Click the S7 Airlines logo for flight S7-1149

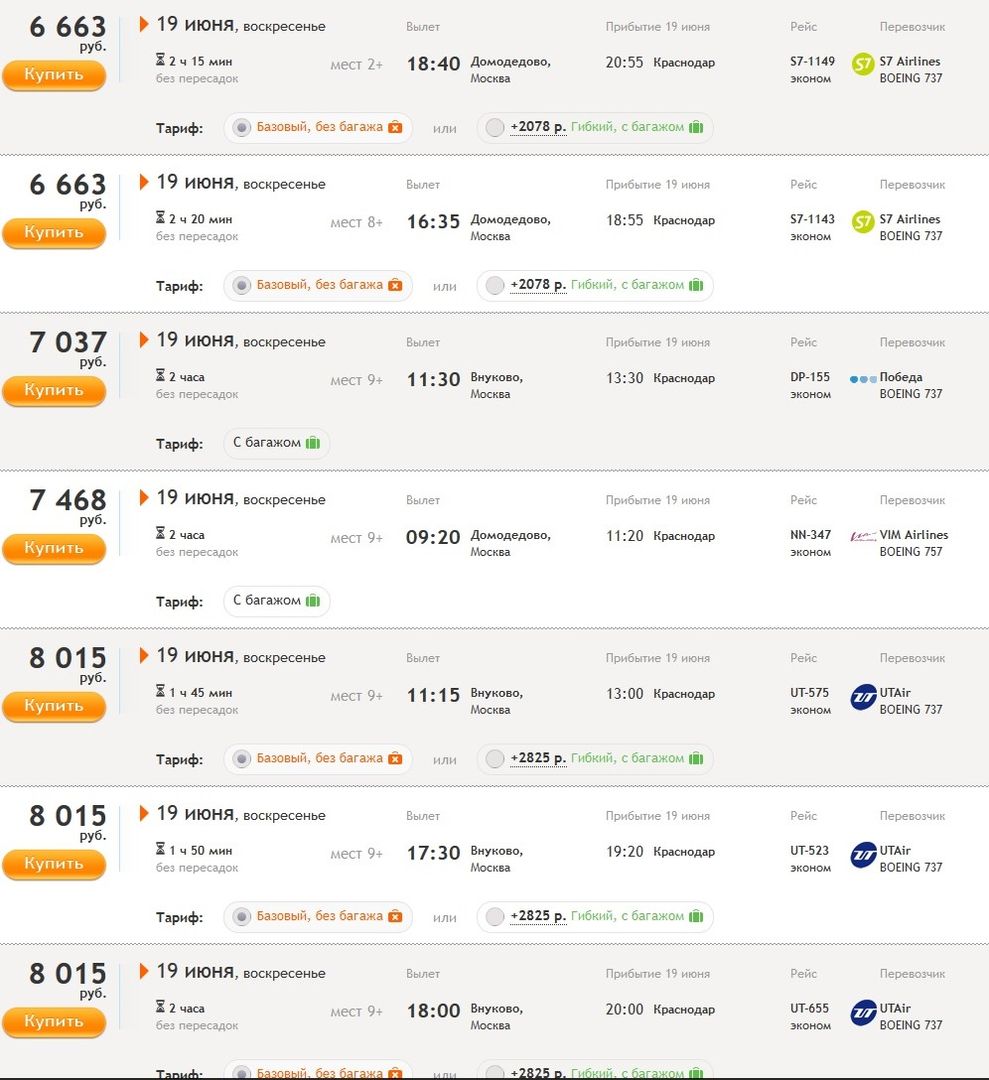pos(862,65)
